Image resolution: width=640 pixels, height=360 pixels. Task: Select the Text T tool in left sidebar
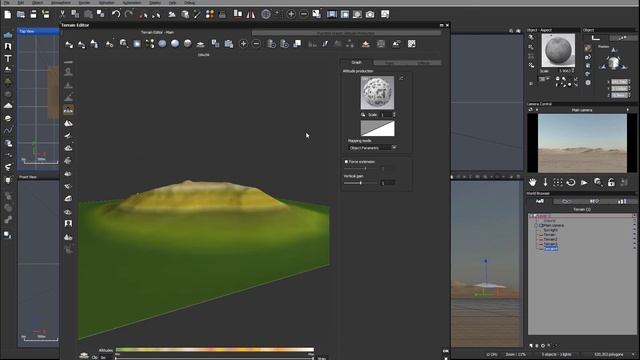pos(8,58)
